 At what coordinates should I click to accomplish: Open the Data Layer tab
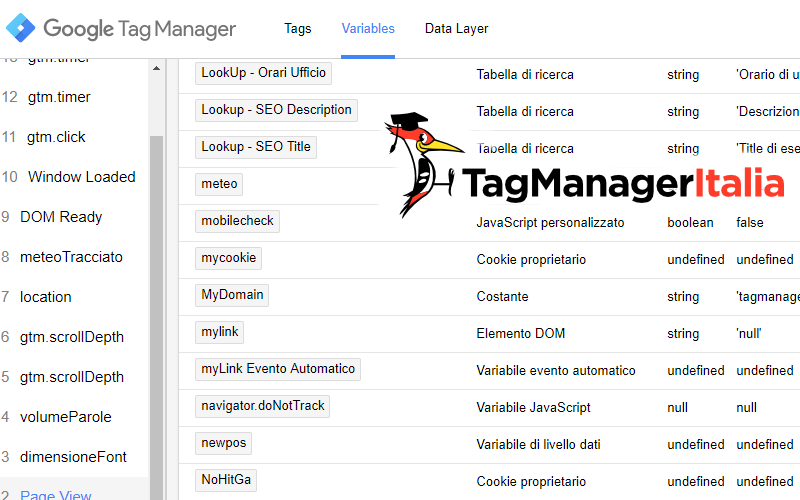457,29
